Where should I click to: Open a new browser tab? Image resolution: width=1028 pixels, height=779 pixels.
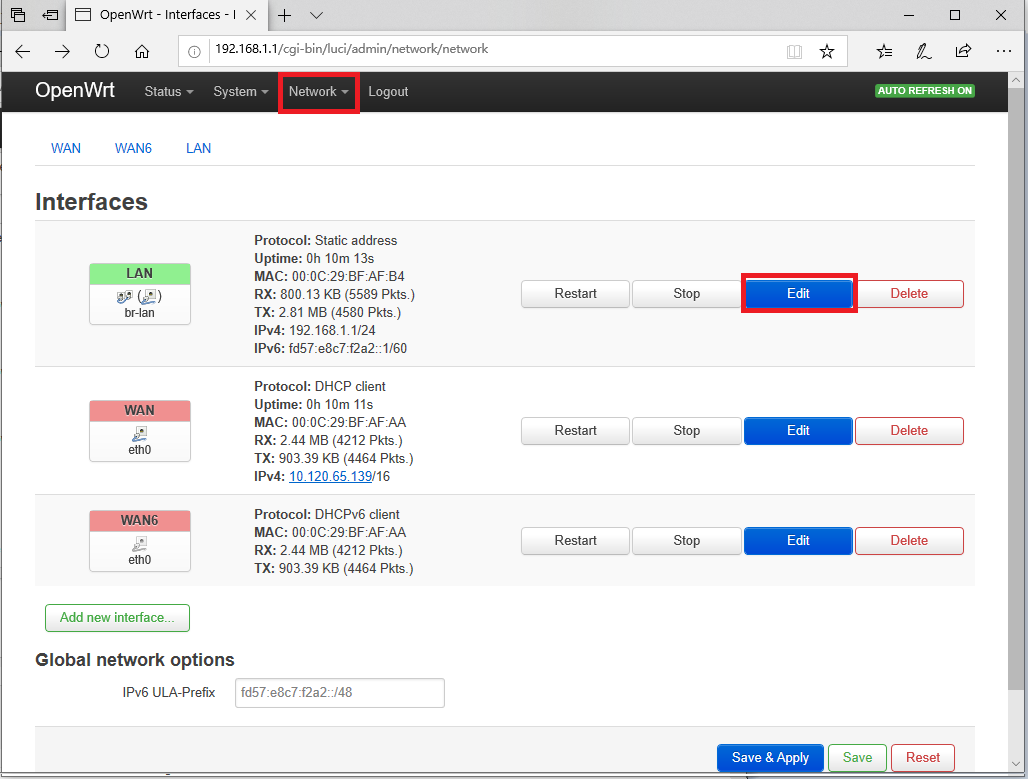[285, 15]
